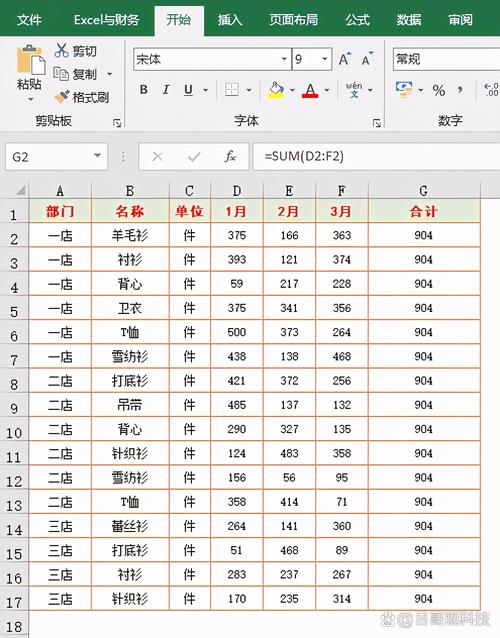
Task: Click the accounting number format icon
Action: [x=404, y=90]
